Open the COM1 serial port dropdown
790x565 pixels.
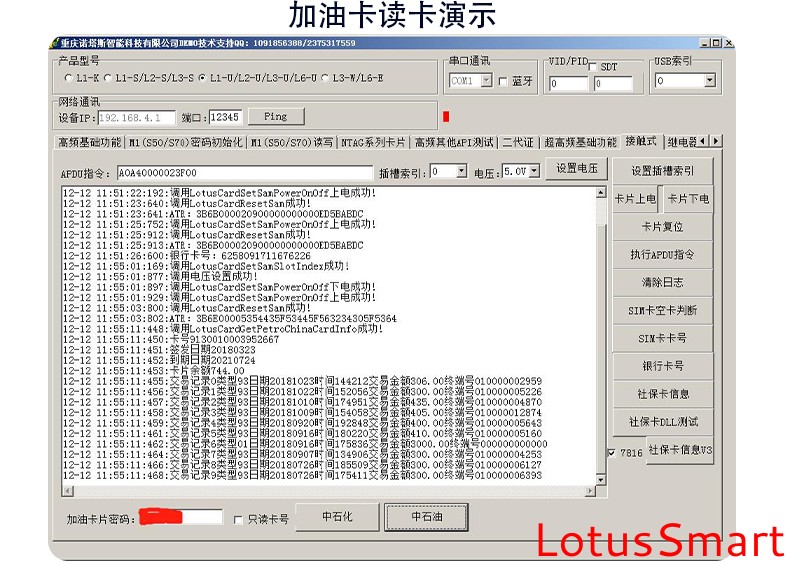(486, 81)
